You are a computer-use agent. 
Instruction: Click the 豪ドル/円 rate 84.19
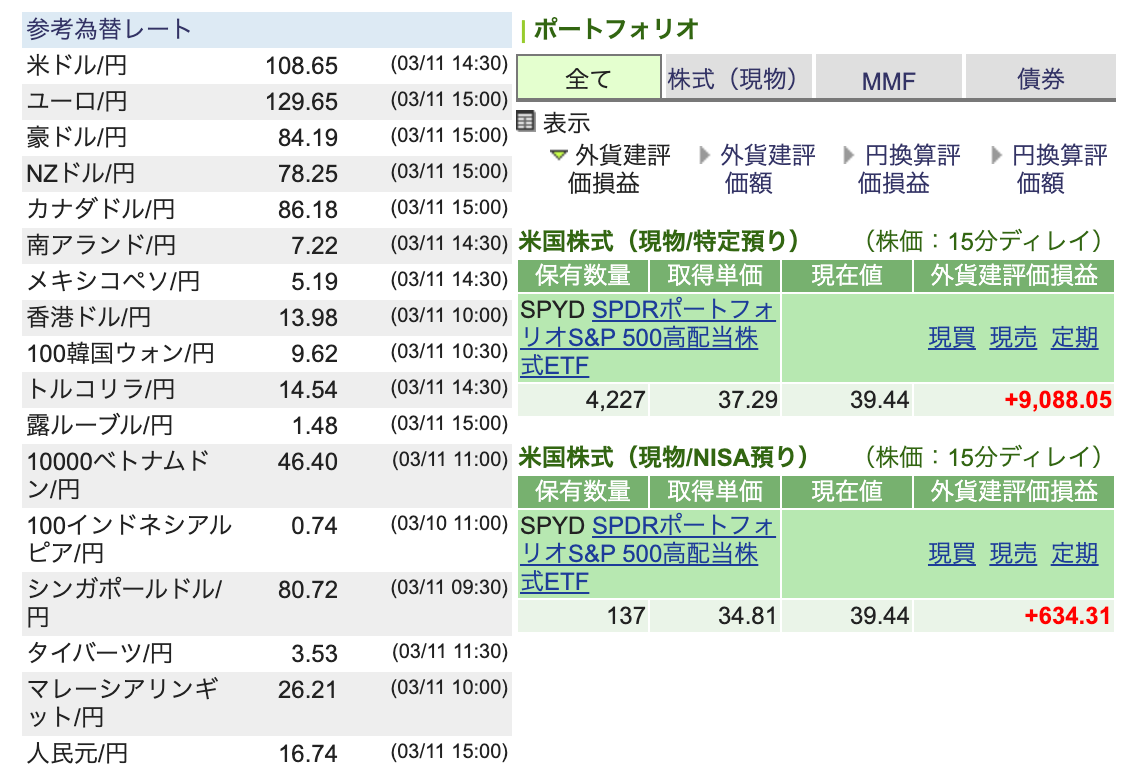(x=308, y=137)
